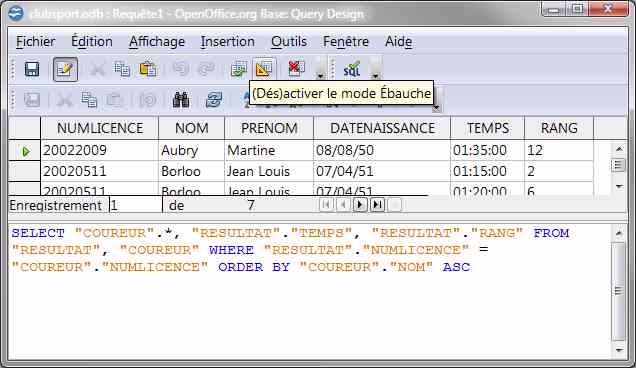Open the Aide menu

pyautogui.click(x=399, y=41)
